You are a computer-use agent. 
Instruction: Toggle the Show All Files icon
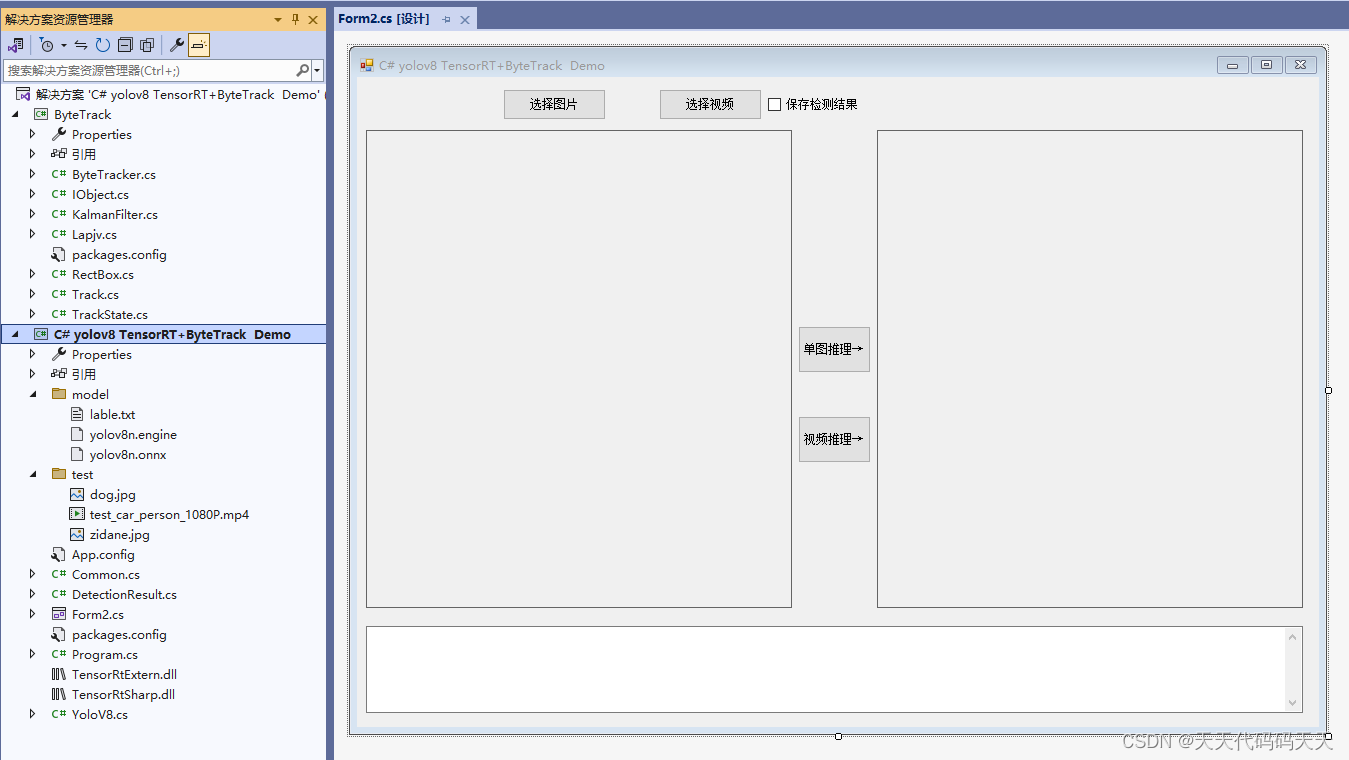pos(148,44)
